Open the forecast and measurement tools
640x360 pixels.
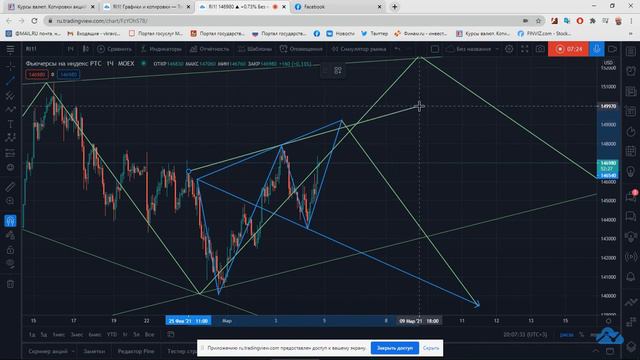(x=10, y=153)
